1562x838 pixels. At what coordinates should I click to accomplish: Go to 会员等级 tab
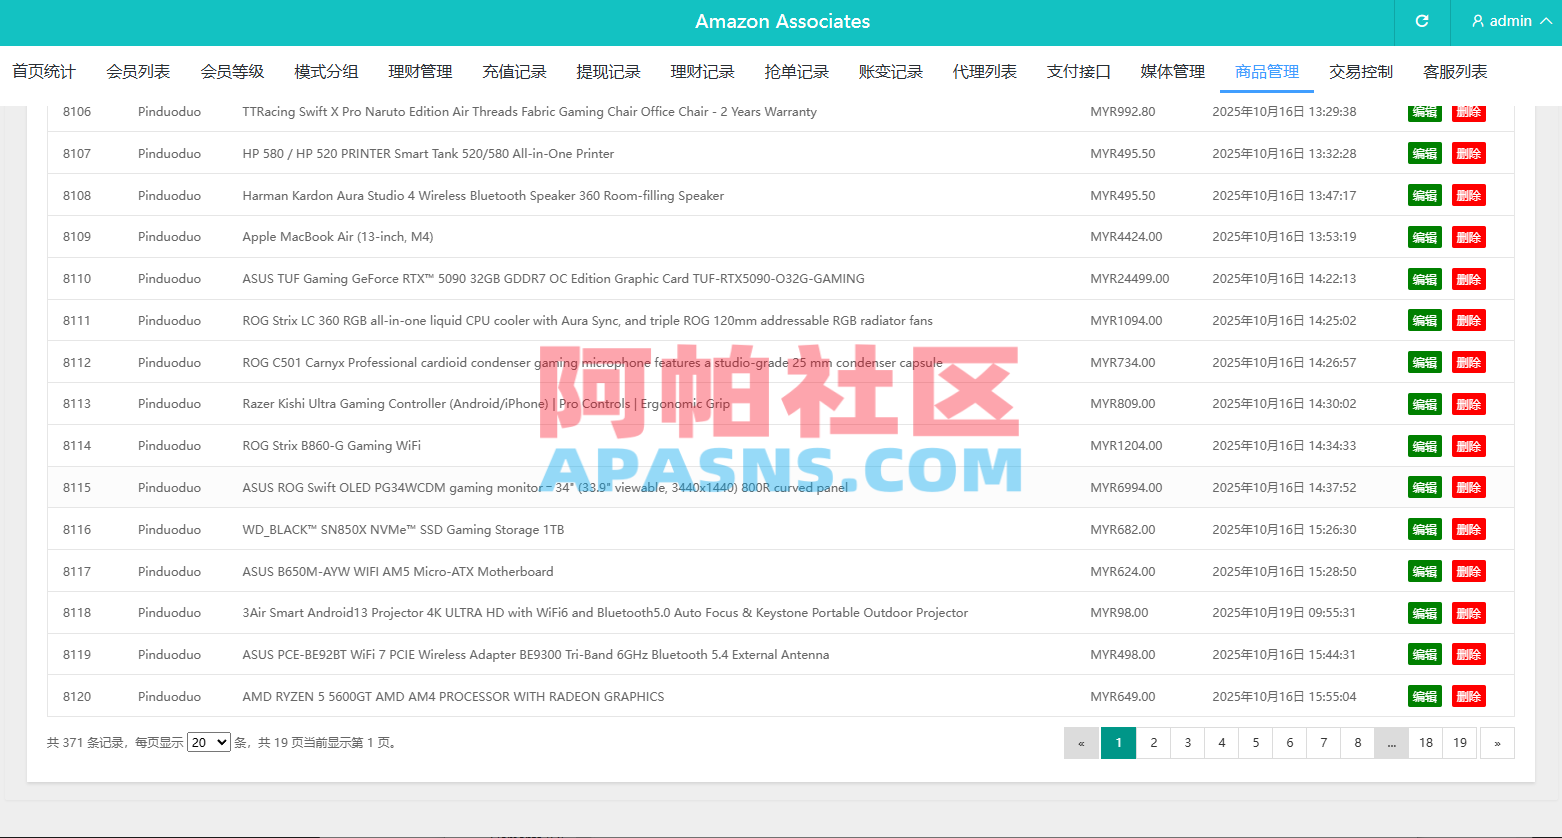(232, 72)
